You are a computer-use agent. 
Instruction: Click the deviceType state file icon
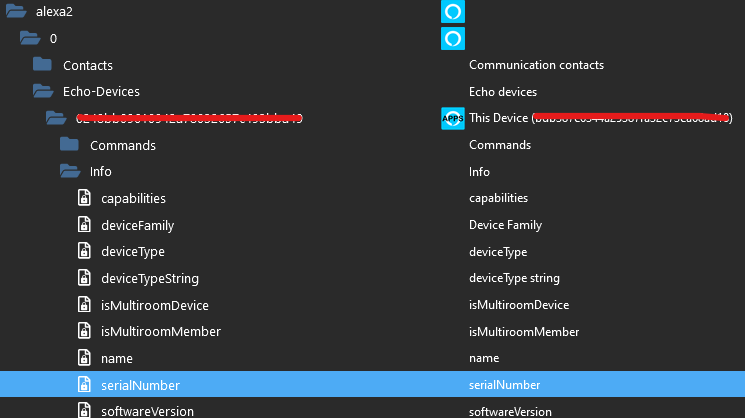click(x=84, y=251)
